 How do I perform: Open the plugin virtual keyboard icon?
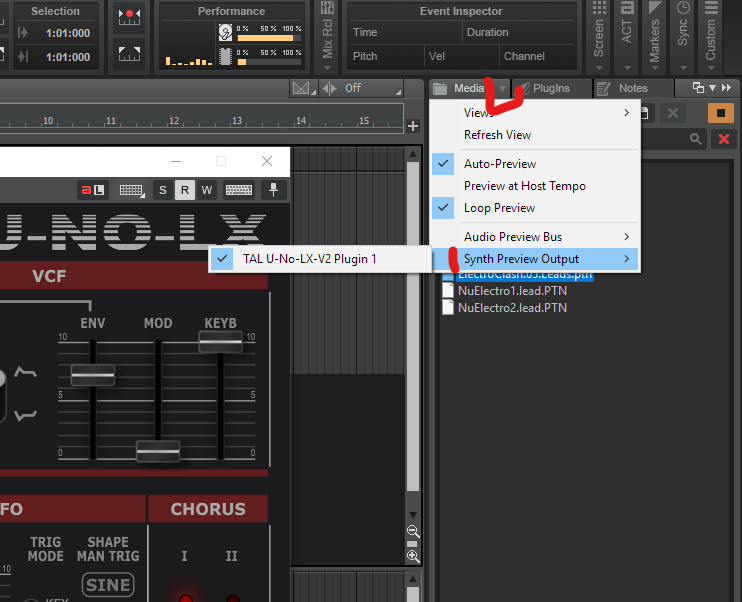[x=239, y=190]
